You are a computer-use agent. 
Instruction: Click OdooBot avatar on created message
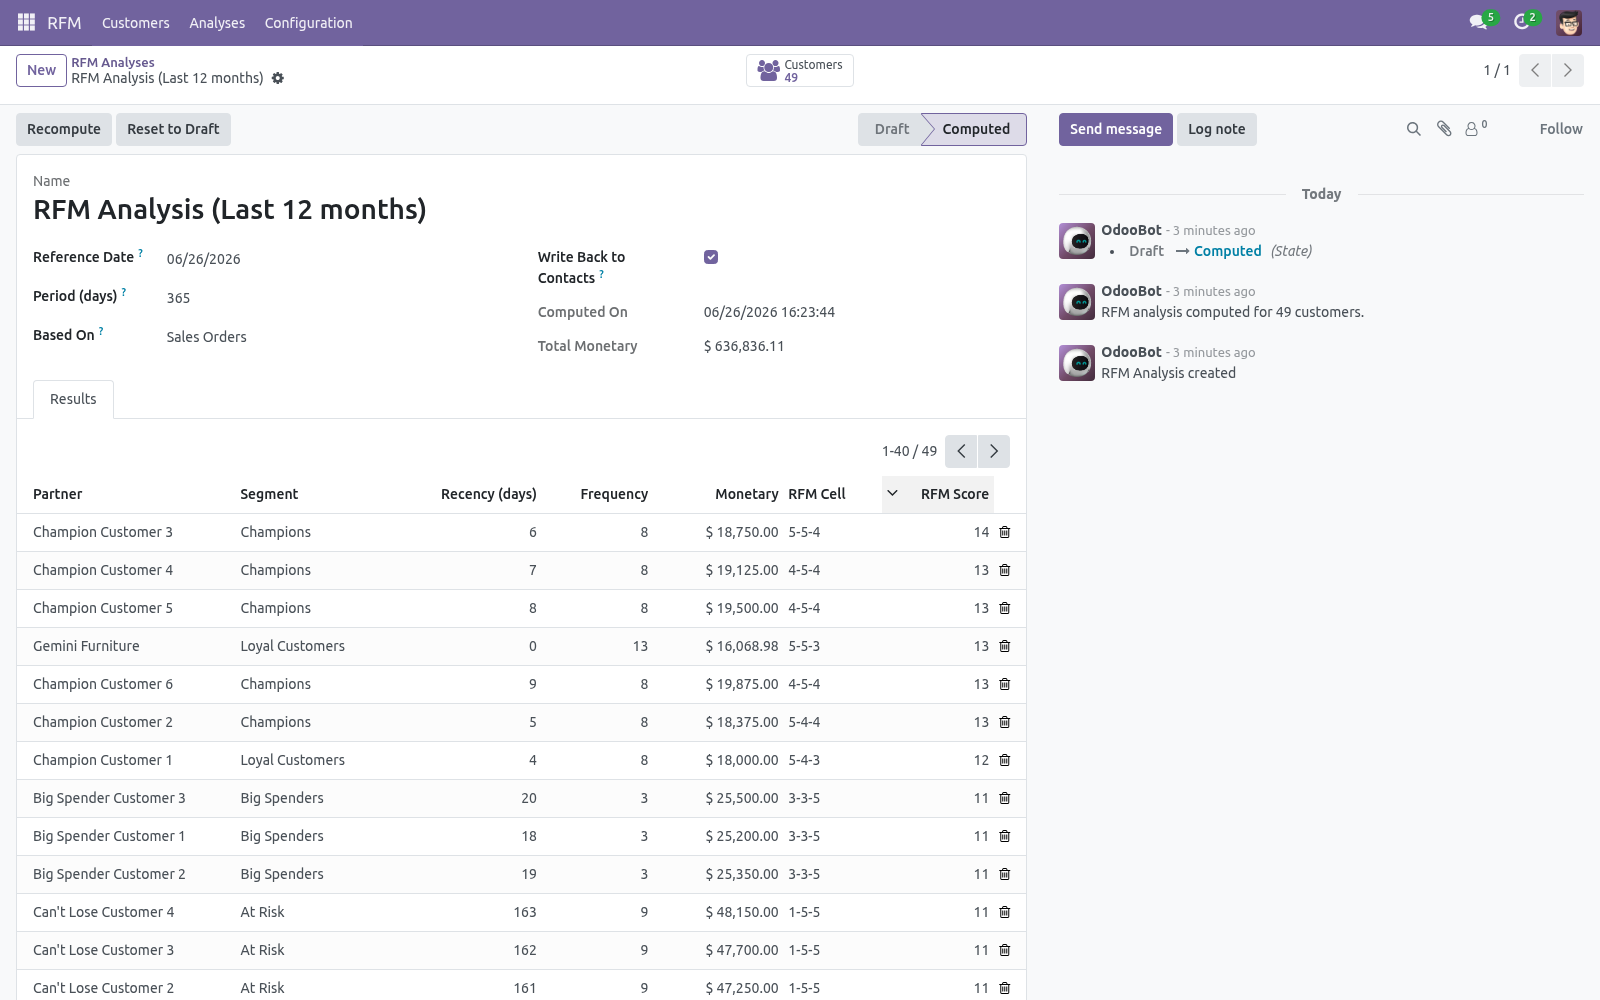click(1077, 363)
